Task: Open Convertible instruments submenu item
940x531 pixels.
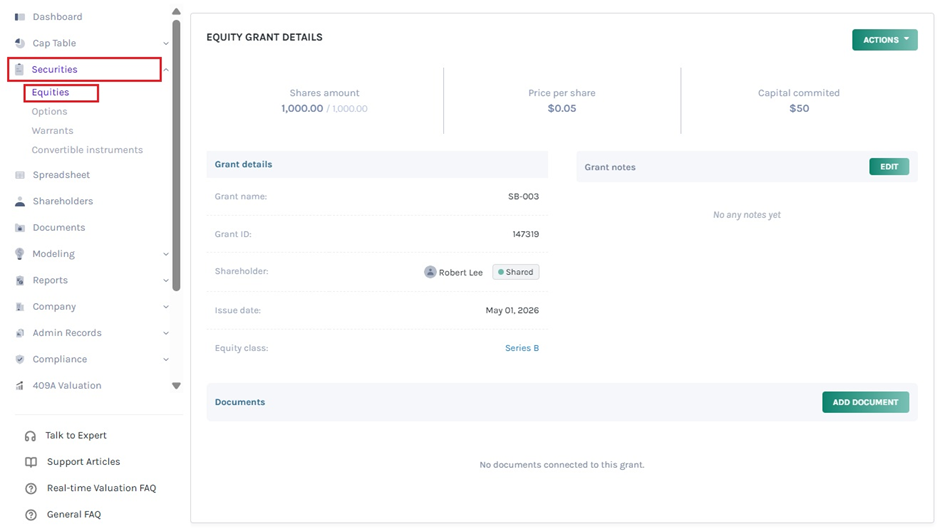Action: 87,150
